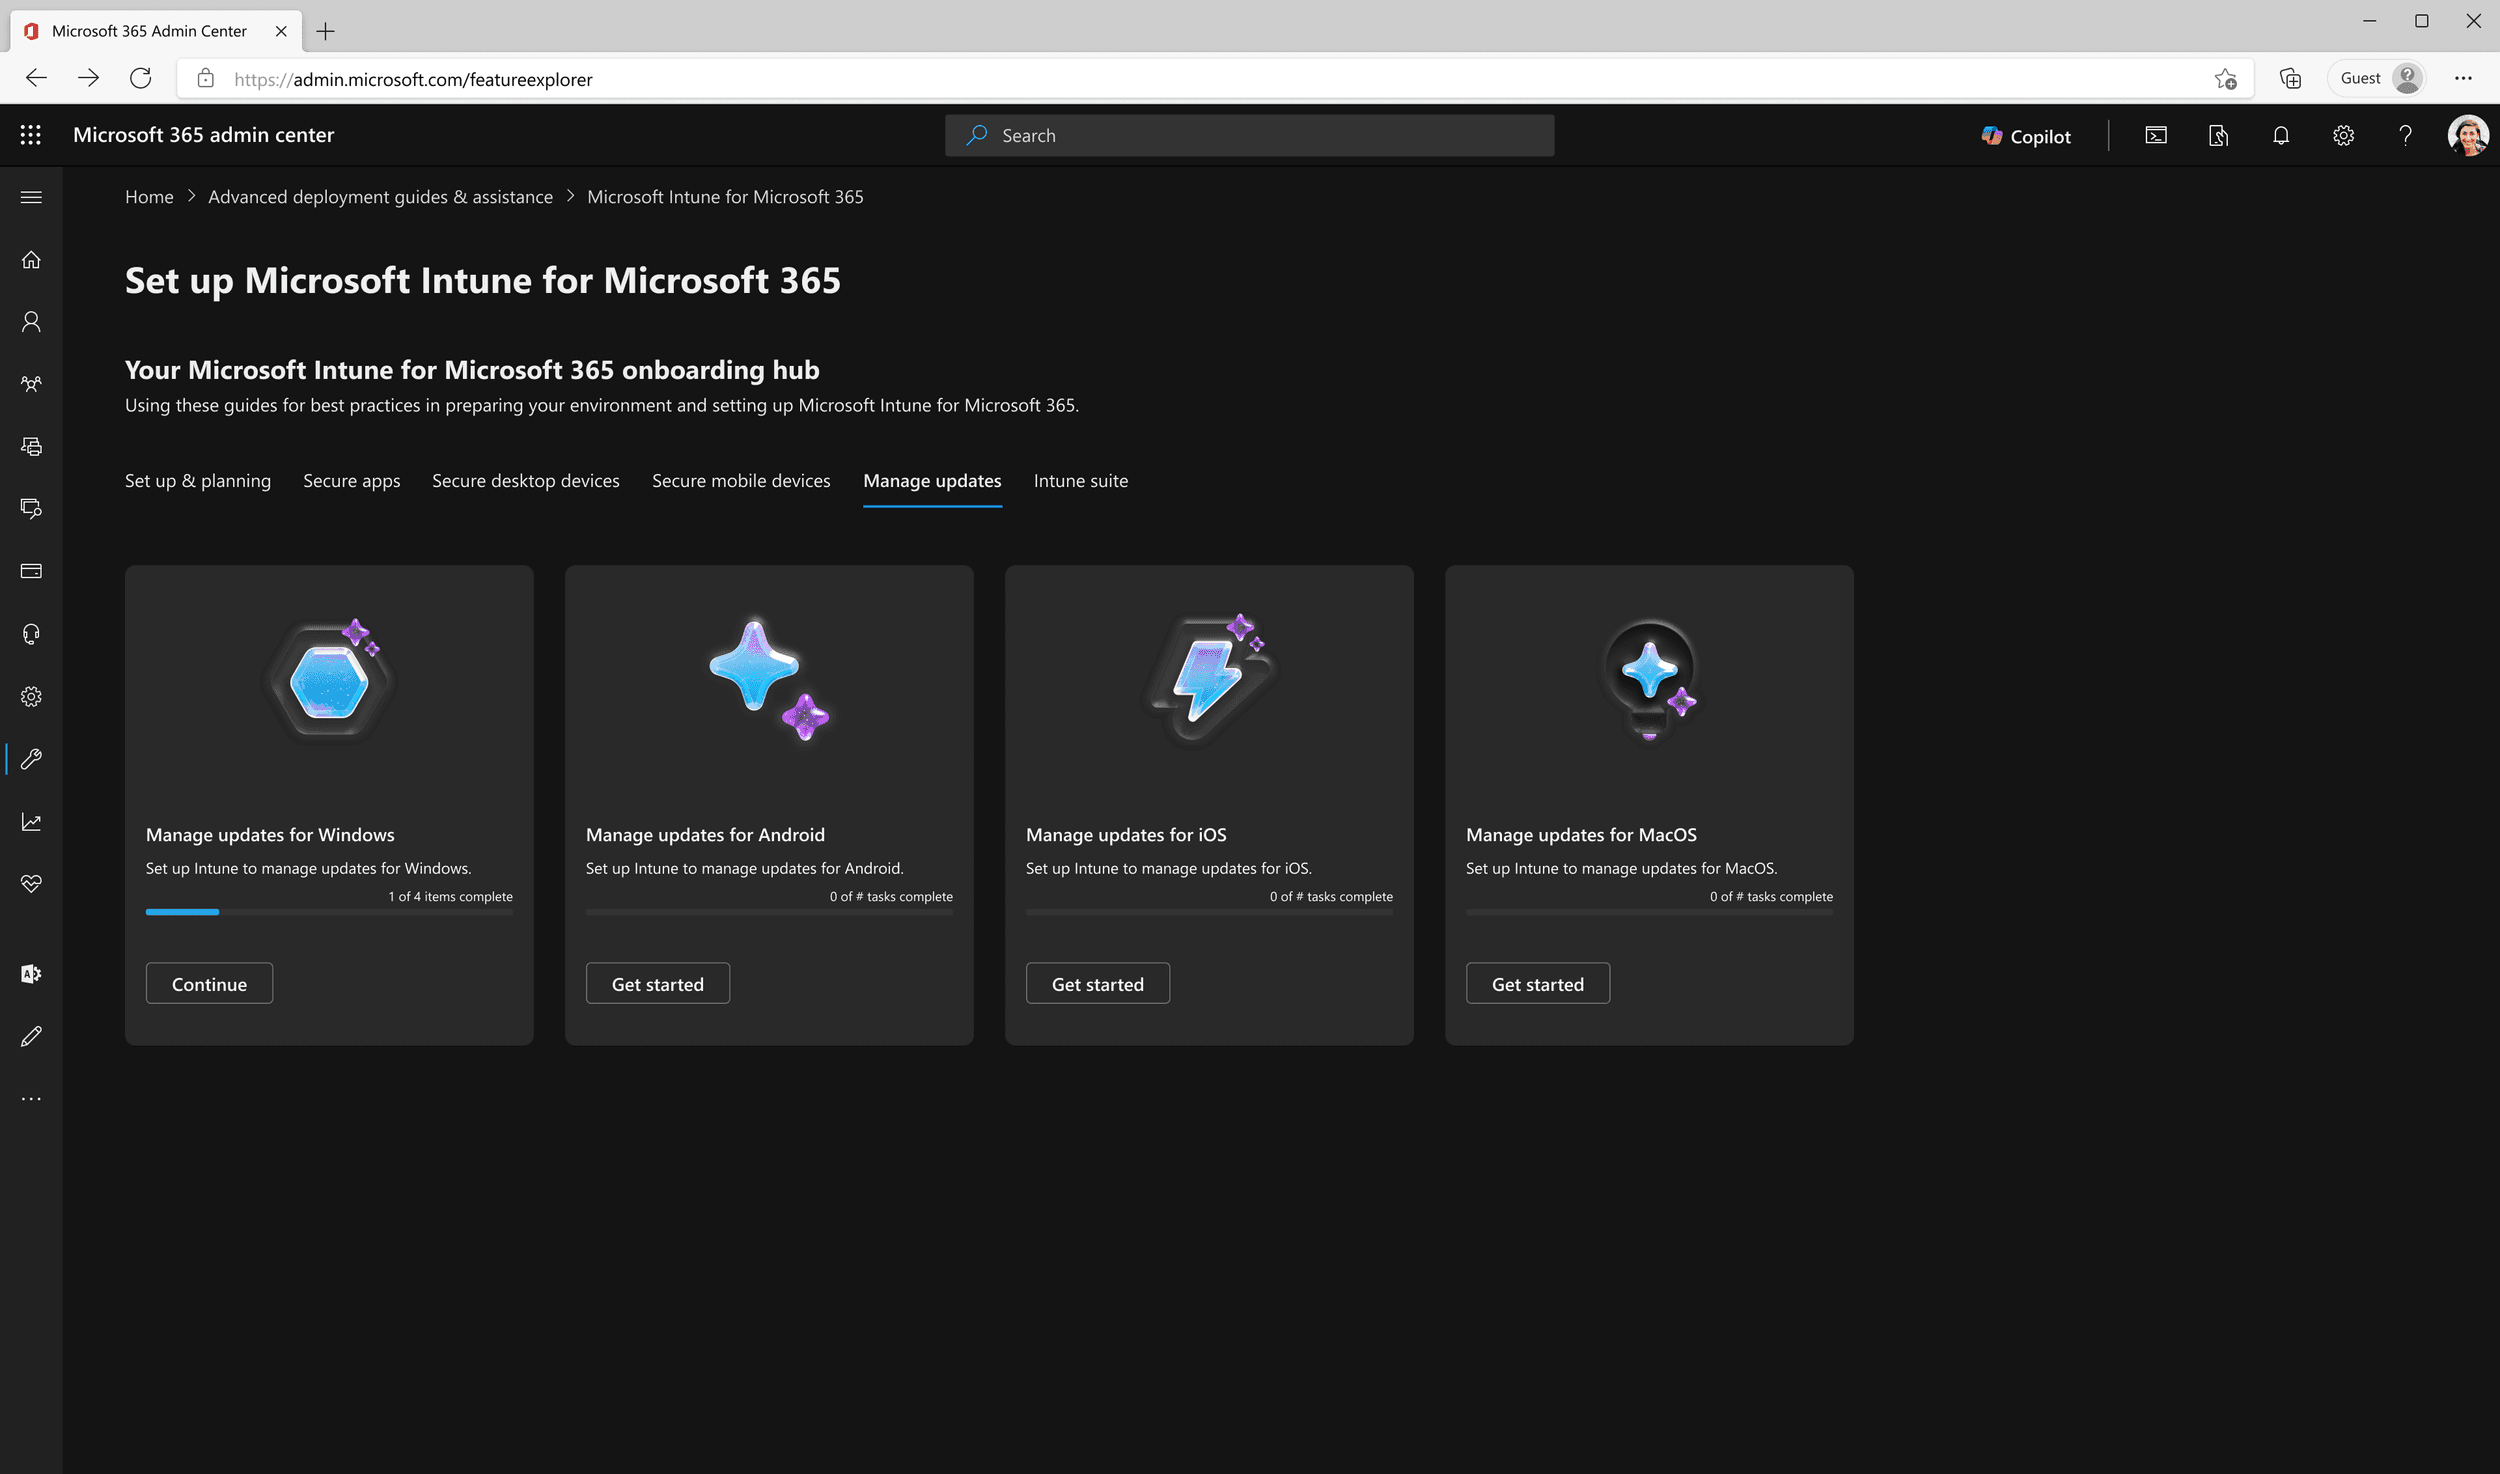Expand Show all ellipsis in sidebar
Viewport: 2500px width, 1474px height.
click(x=31, y=1099)
